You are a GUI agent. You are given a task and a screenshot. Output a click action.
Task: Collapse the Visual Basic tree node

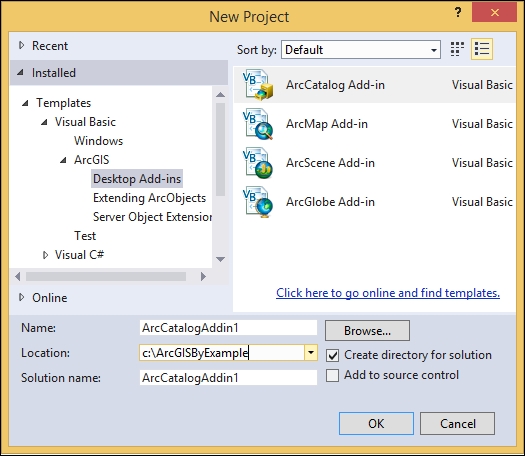click(44, 122)
